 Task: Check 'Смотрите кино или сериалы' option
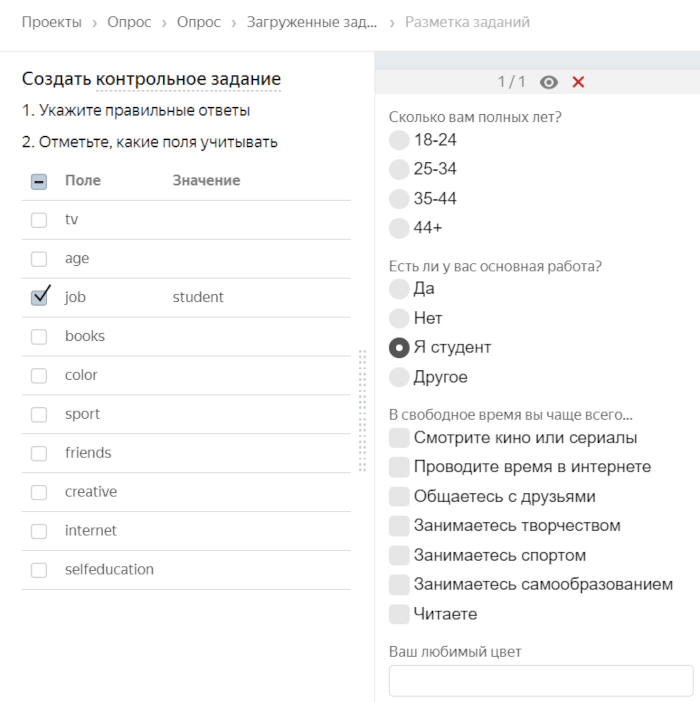click(x=399, y=438)
